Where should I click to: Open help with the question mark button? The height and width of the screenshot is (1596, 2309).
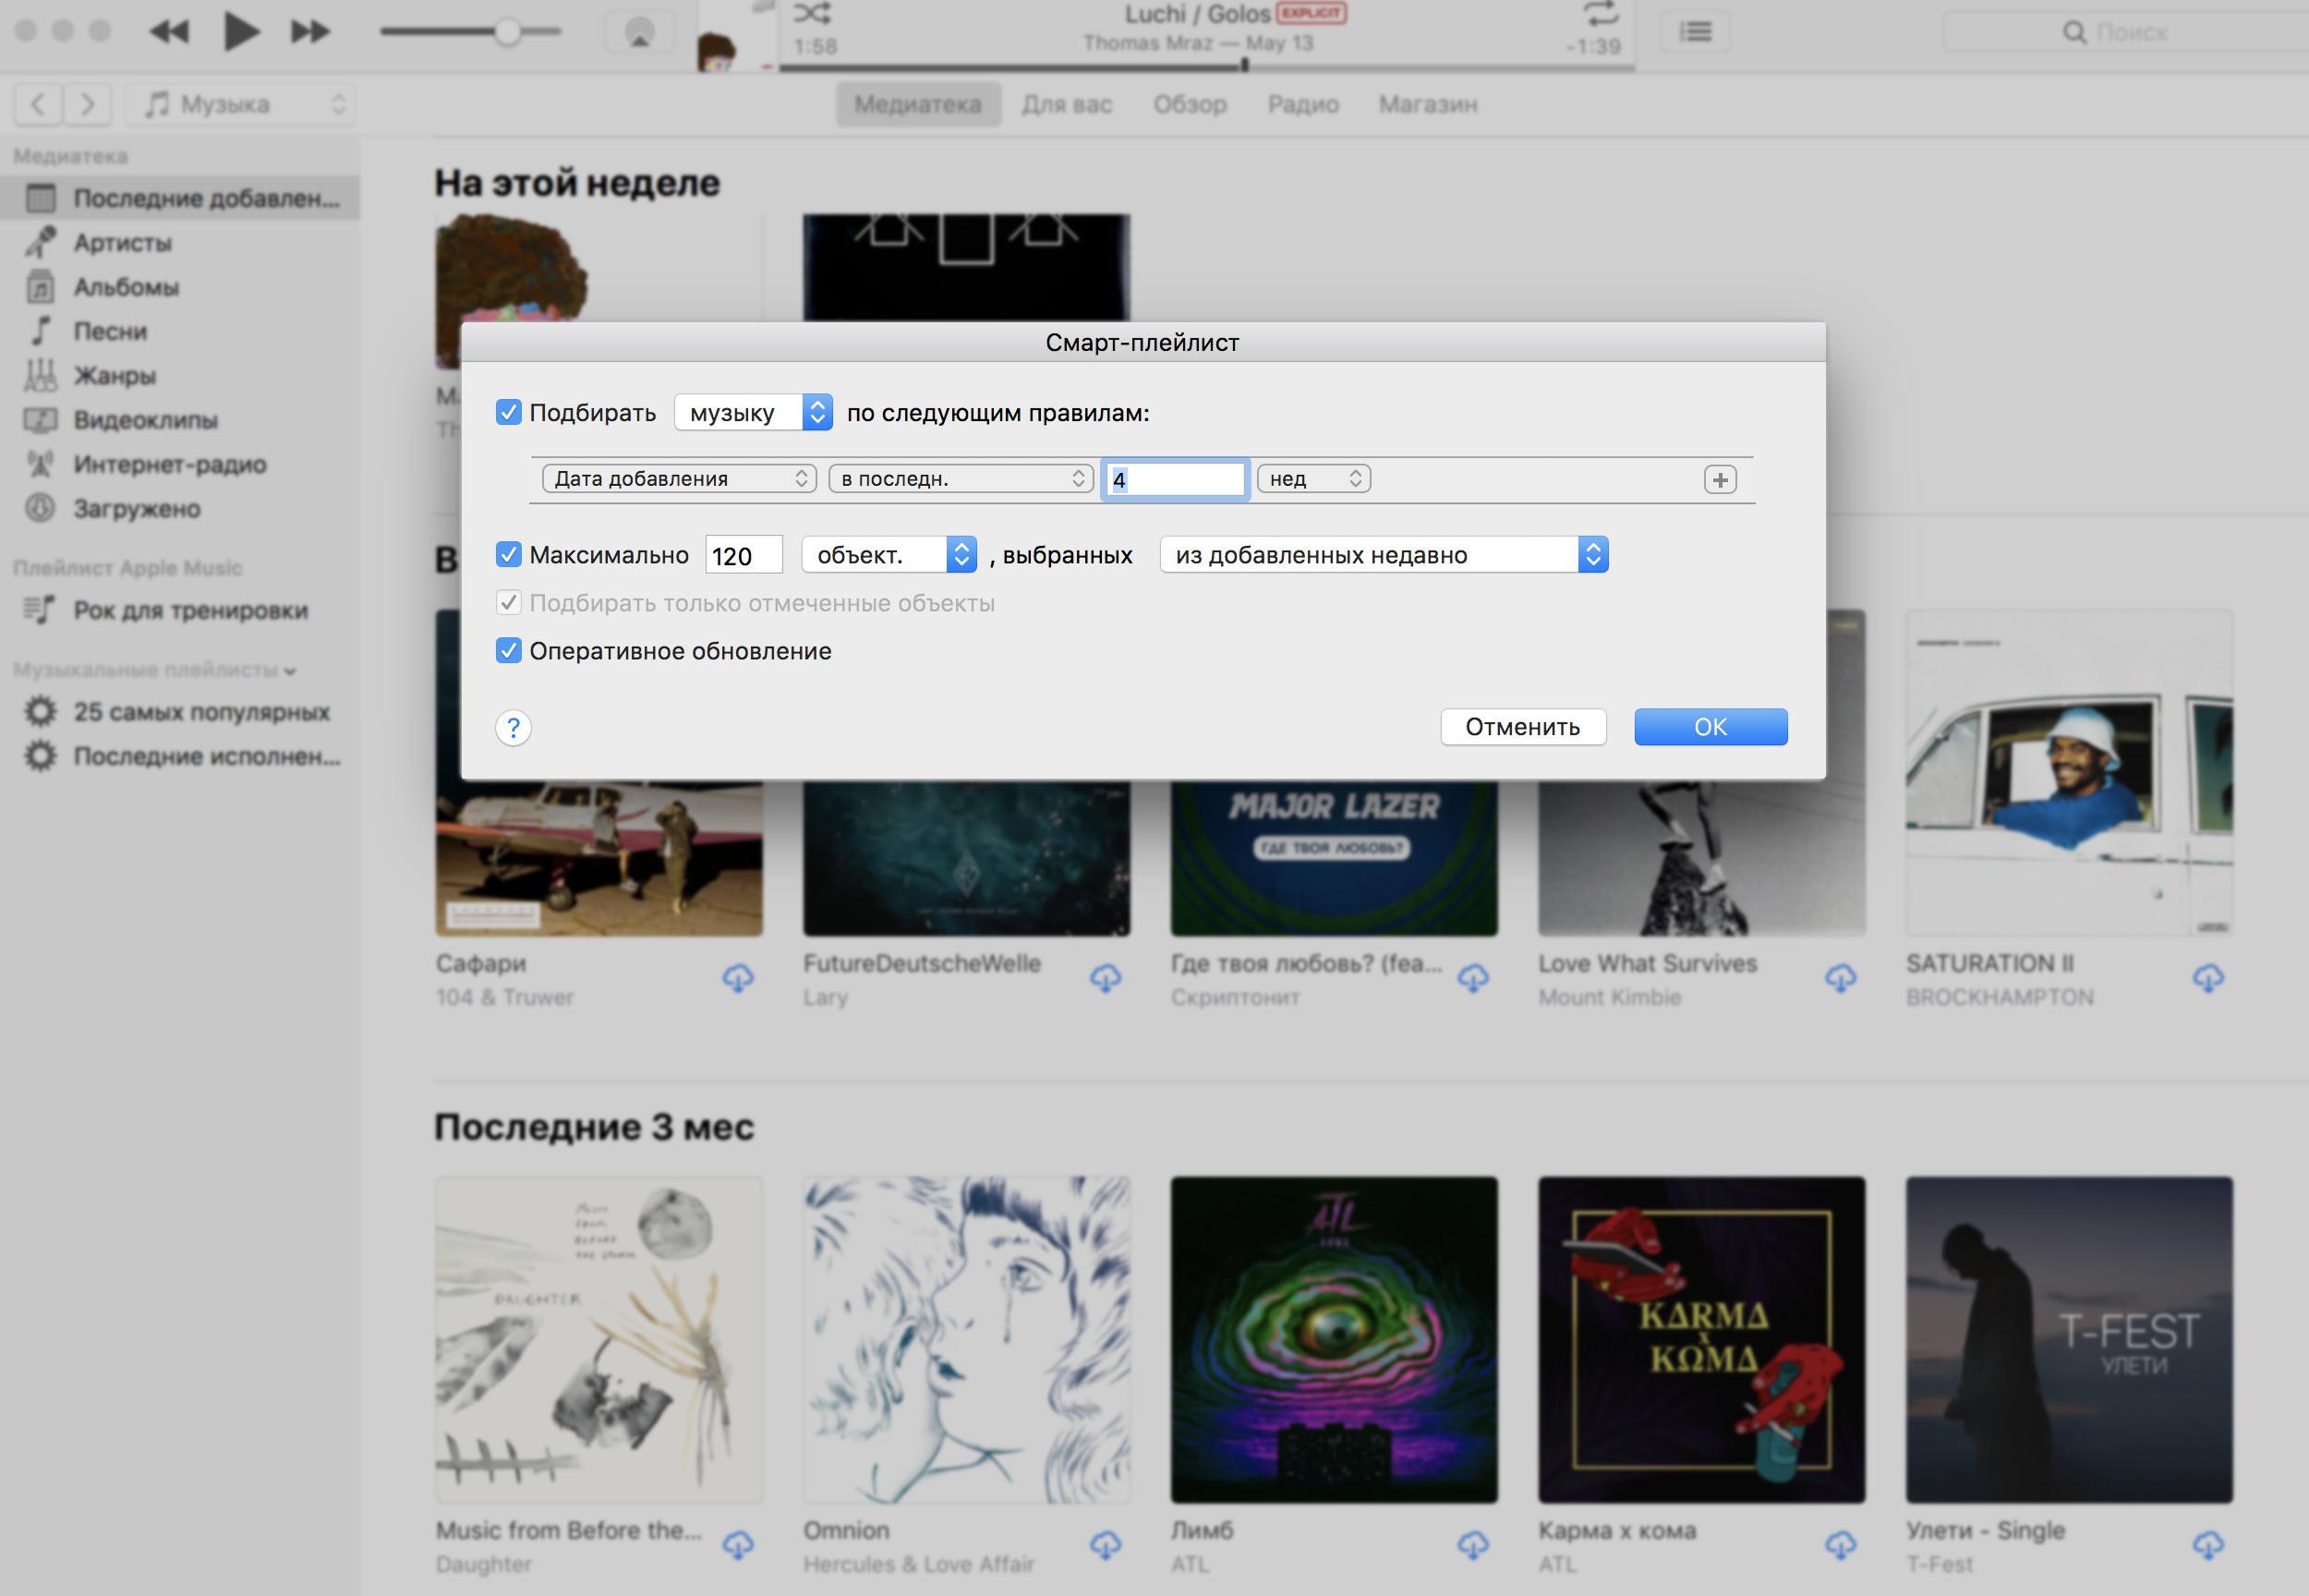point(513,727)
